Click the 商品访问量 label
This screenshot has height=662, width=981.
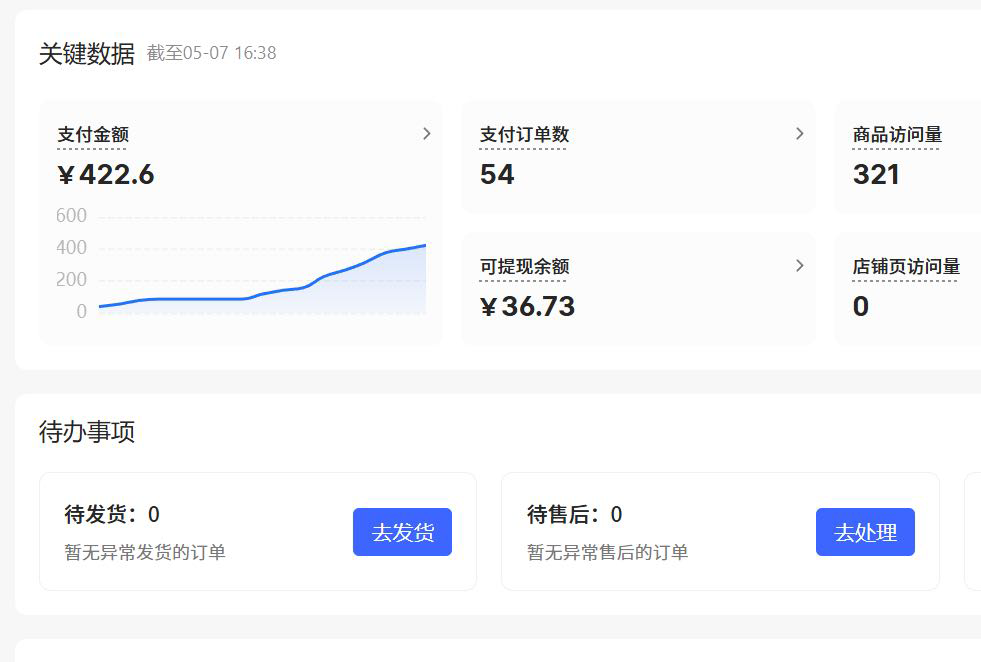(x=897, y=135)
